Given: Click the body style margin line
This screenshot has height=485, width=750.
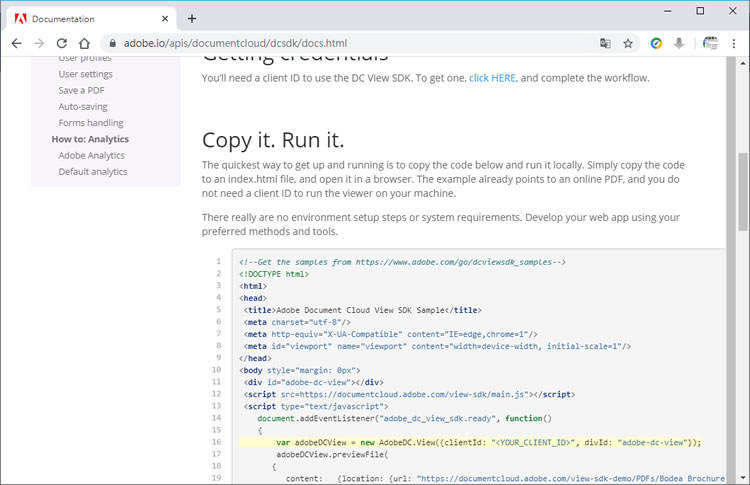Looking at the screenshot, I should pos(299,370).
